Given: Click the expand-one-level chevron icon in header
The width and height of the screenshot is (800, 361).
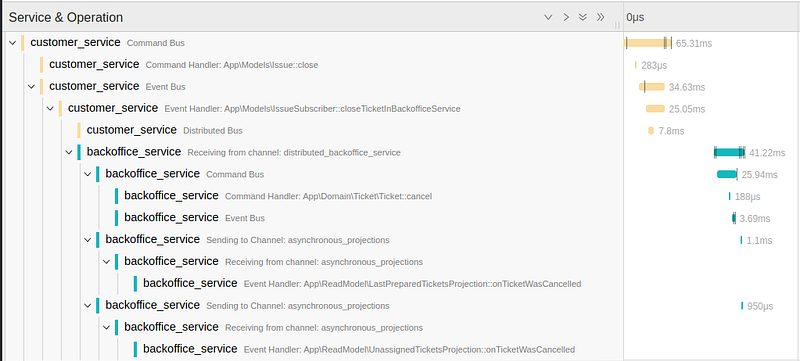Looking at the screenshot, I should click(566, 17).
